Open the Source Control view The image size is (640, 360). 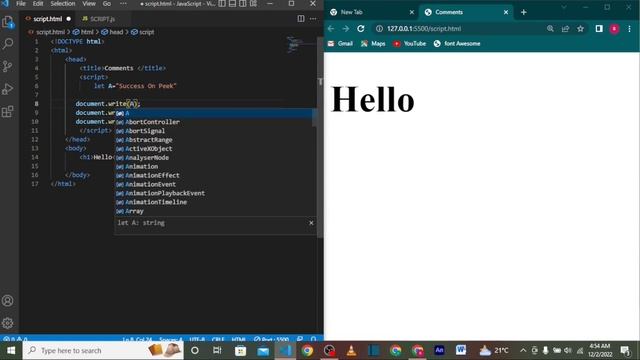(8, 66)
